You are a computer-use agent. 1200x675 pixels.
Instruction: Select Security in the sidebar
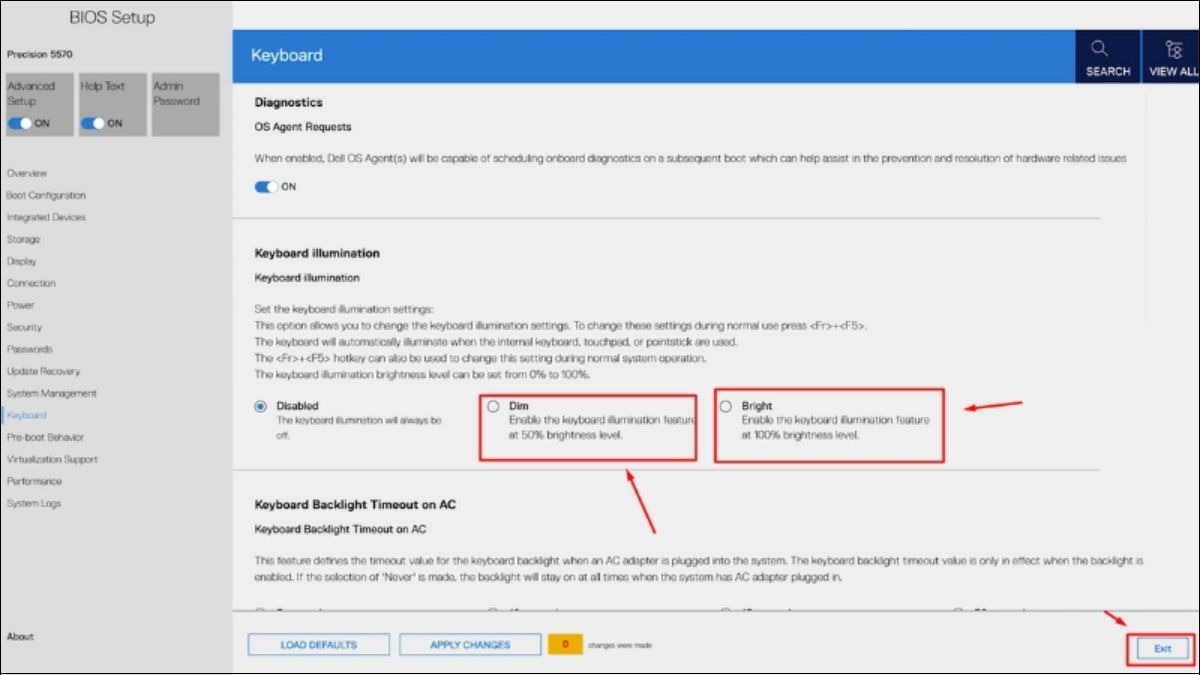[x=24, y=327]
